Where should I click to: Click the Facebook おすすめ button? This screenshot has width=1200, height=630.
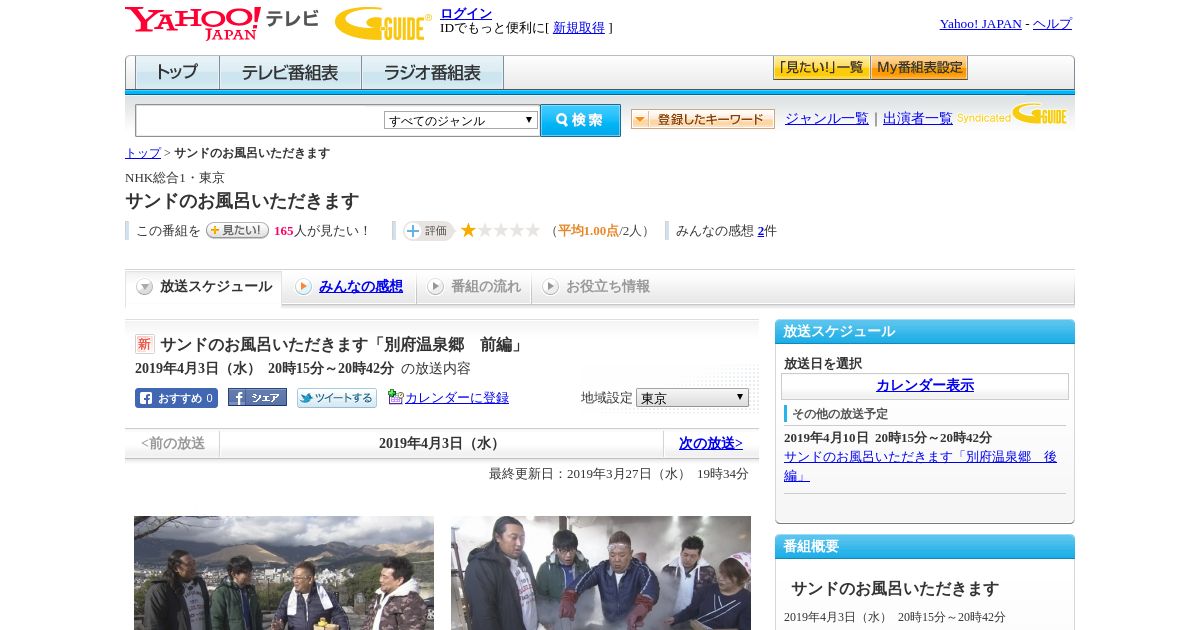pos(176,398)
